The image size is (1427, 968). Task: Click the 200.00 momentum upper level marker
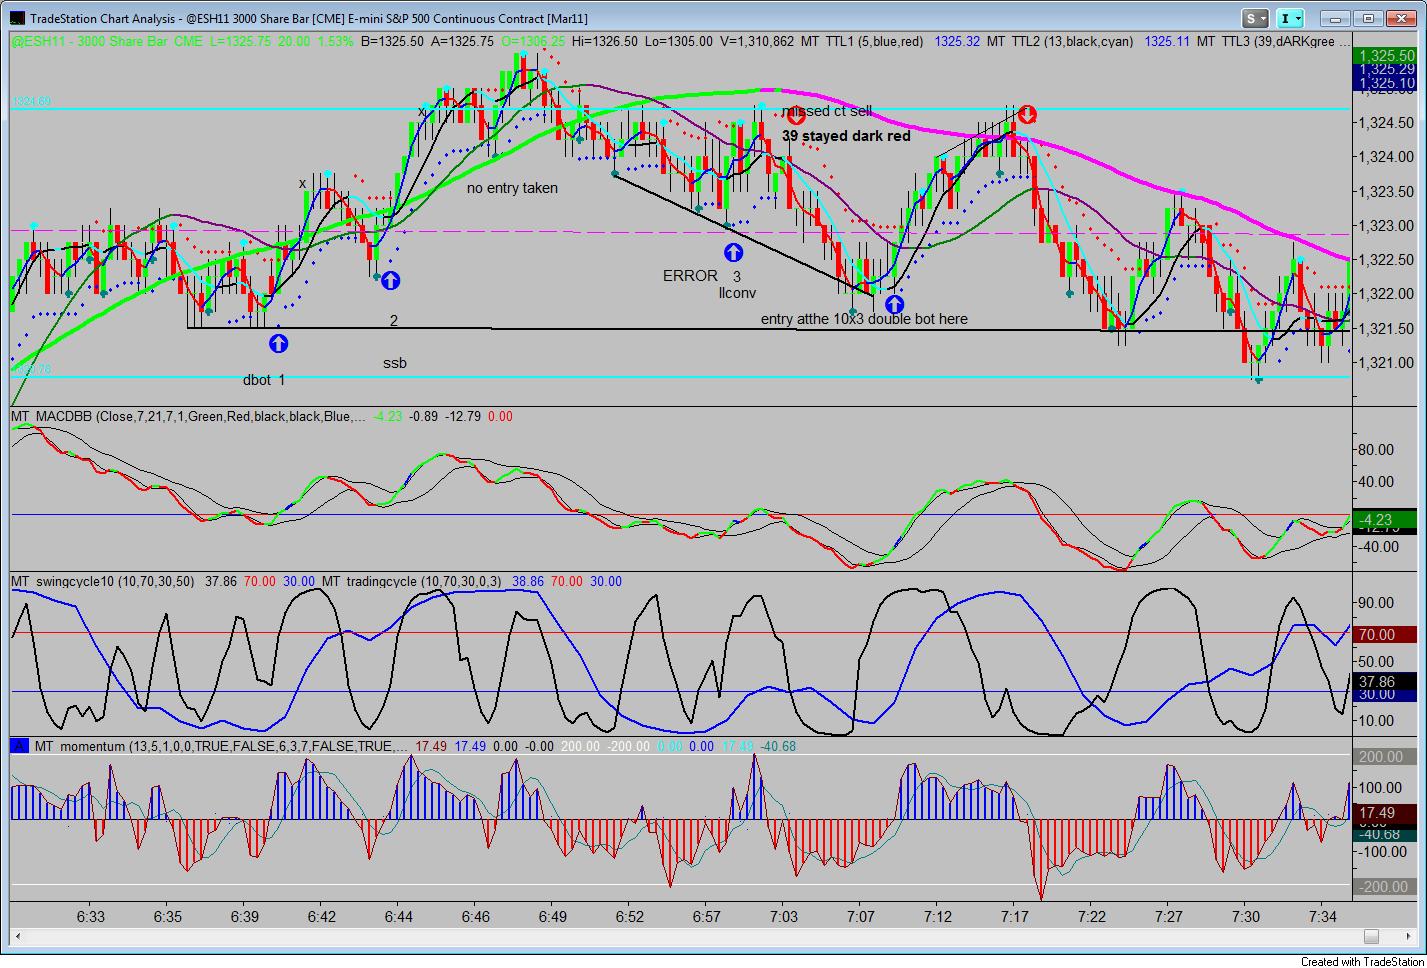pyautogui.click(x=1385, y=757)
